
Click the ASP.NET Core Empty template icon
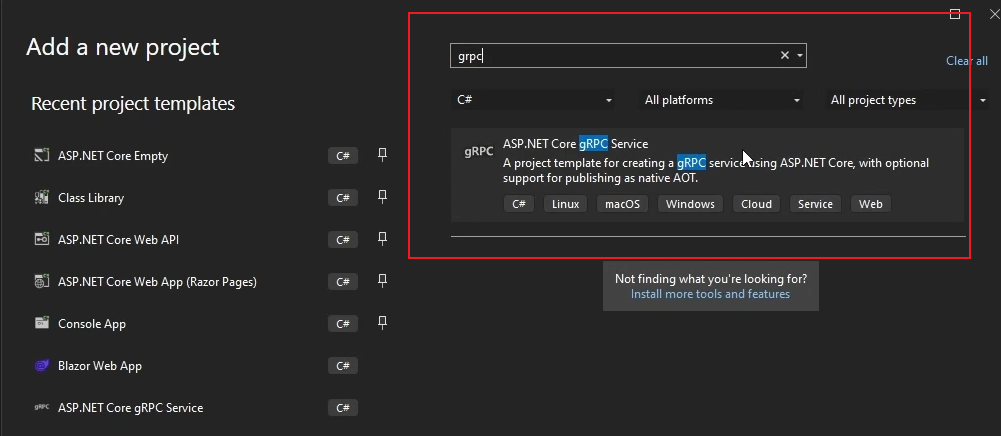[x=41, y=155]
